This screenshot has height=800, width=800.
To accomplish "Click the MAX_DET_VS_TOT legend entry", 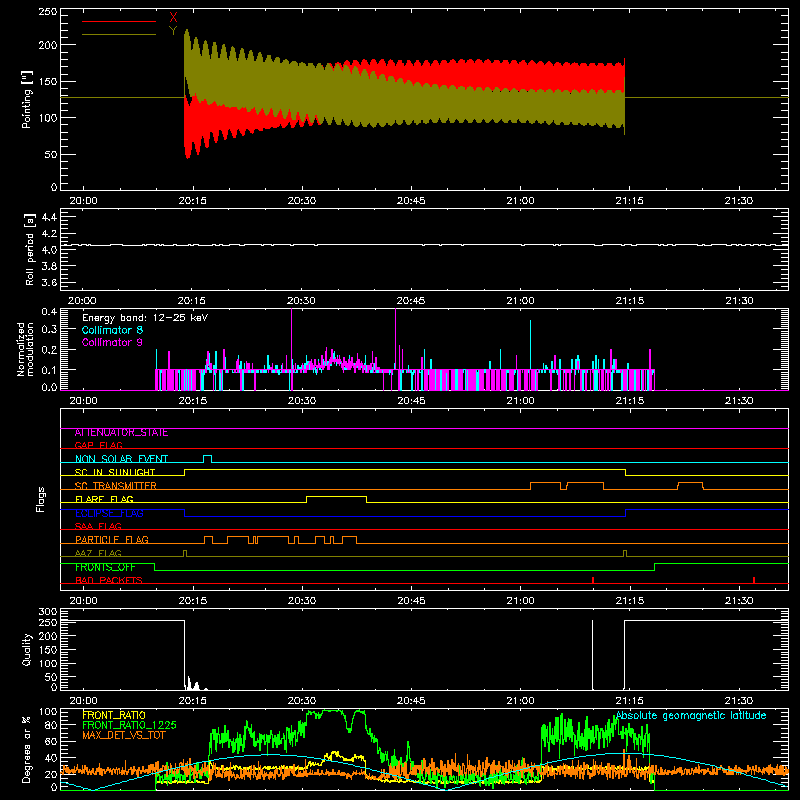I will 124,735.
